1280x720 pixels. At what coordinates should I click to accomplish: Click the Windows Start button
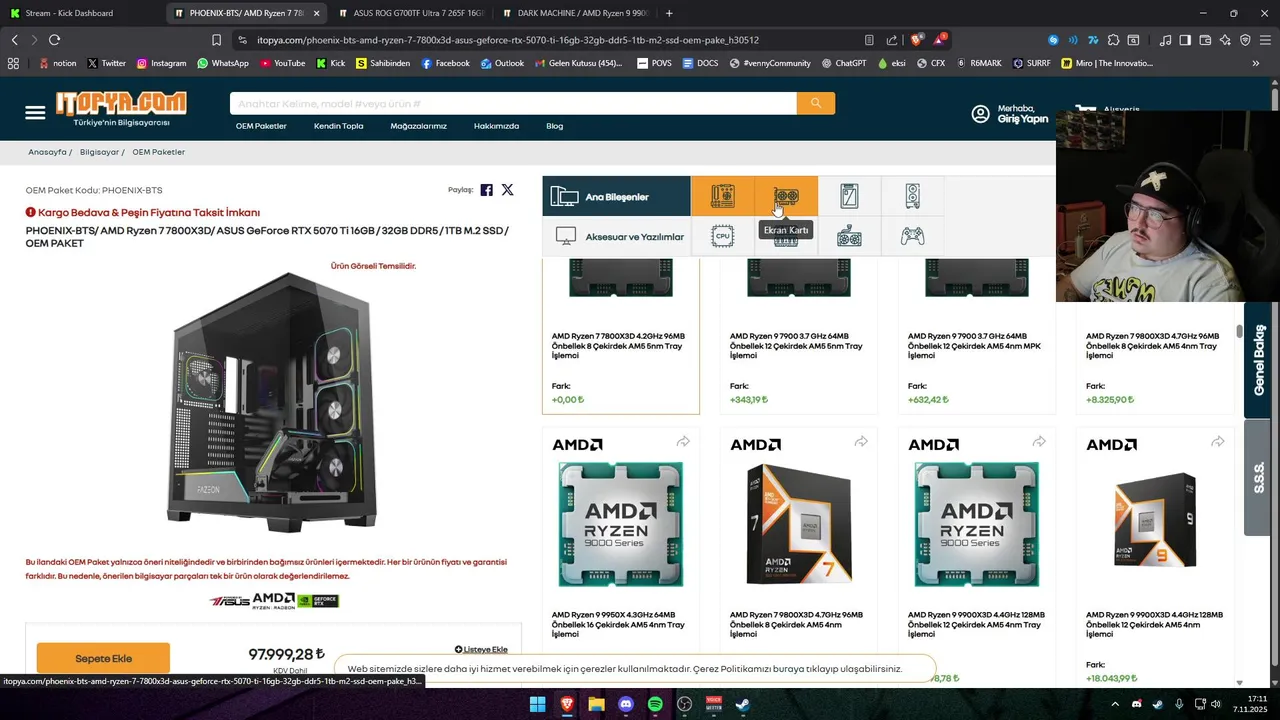tap(537, 704)
